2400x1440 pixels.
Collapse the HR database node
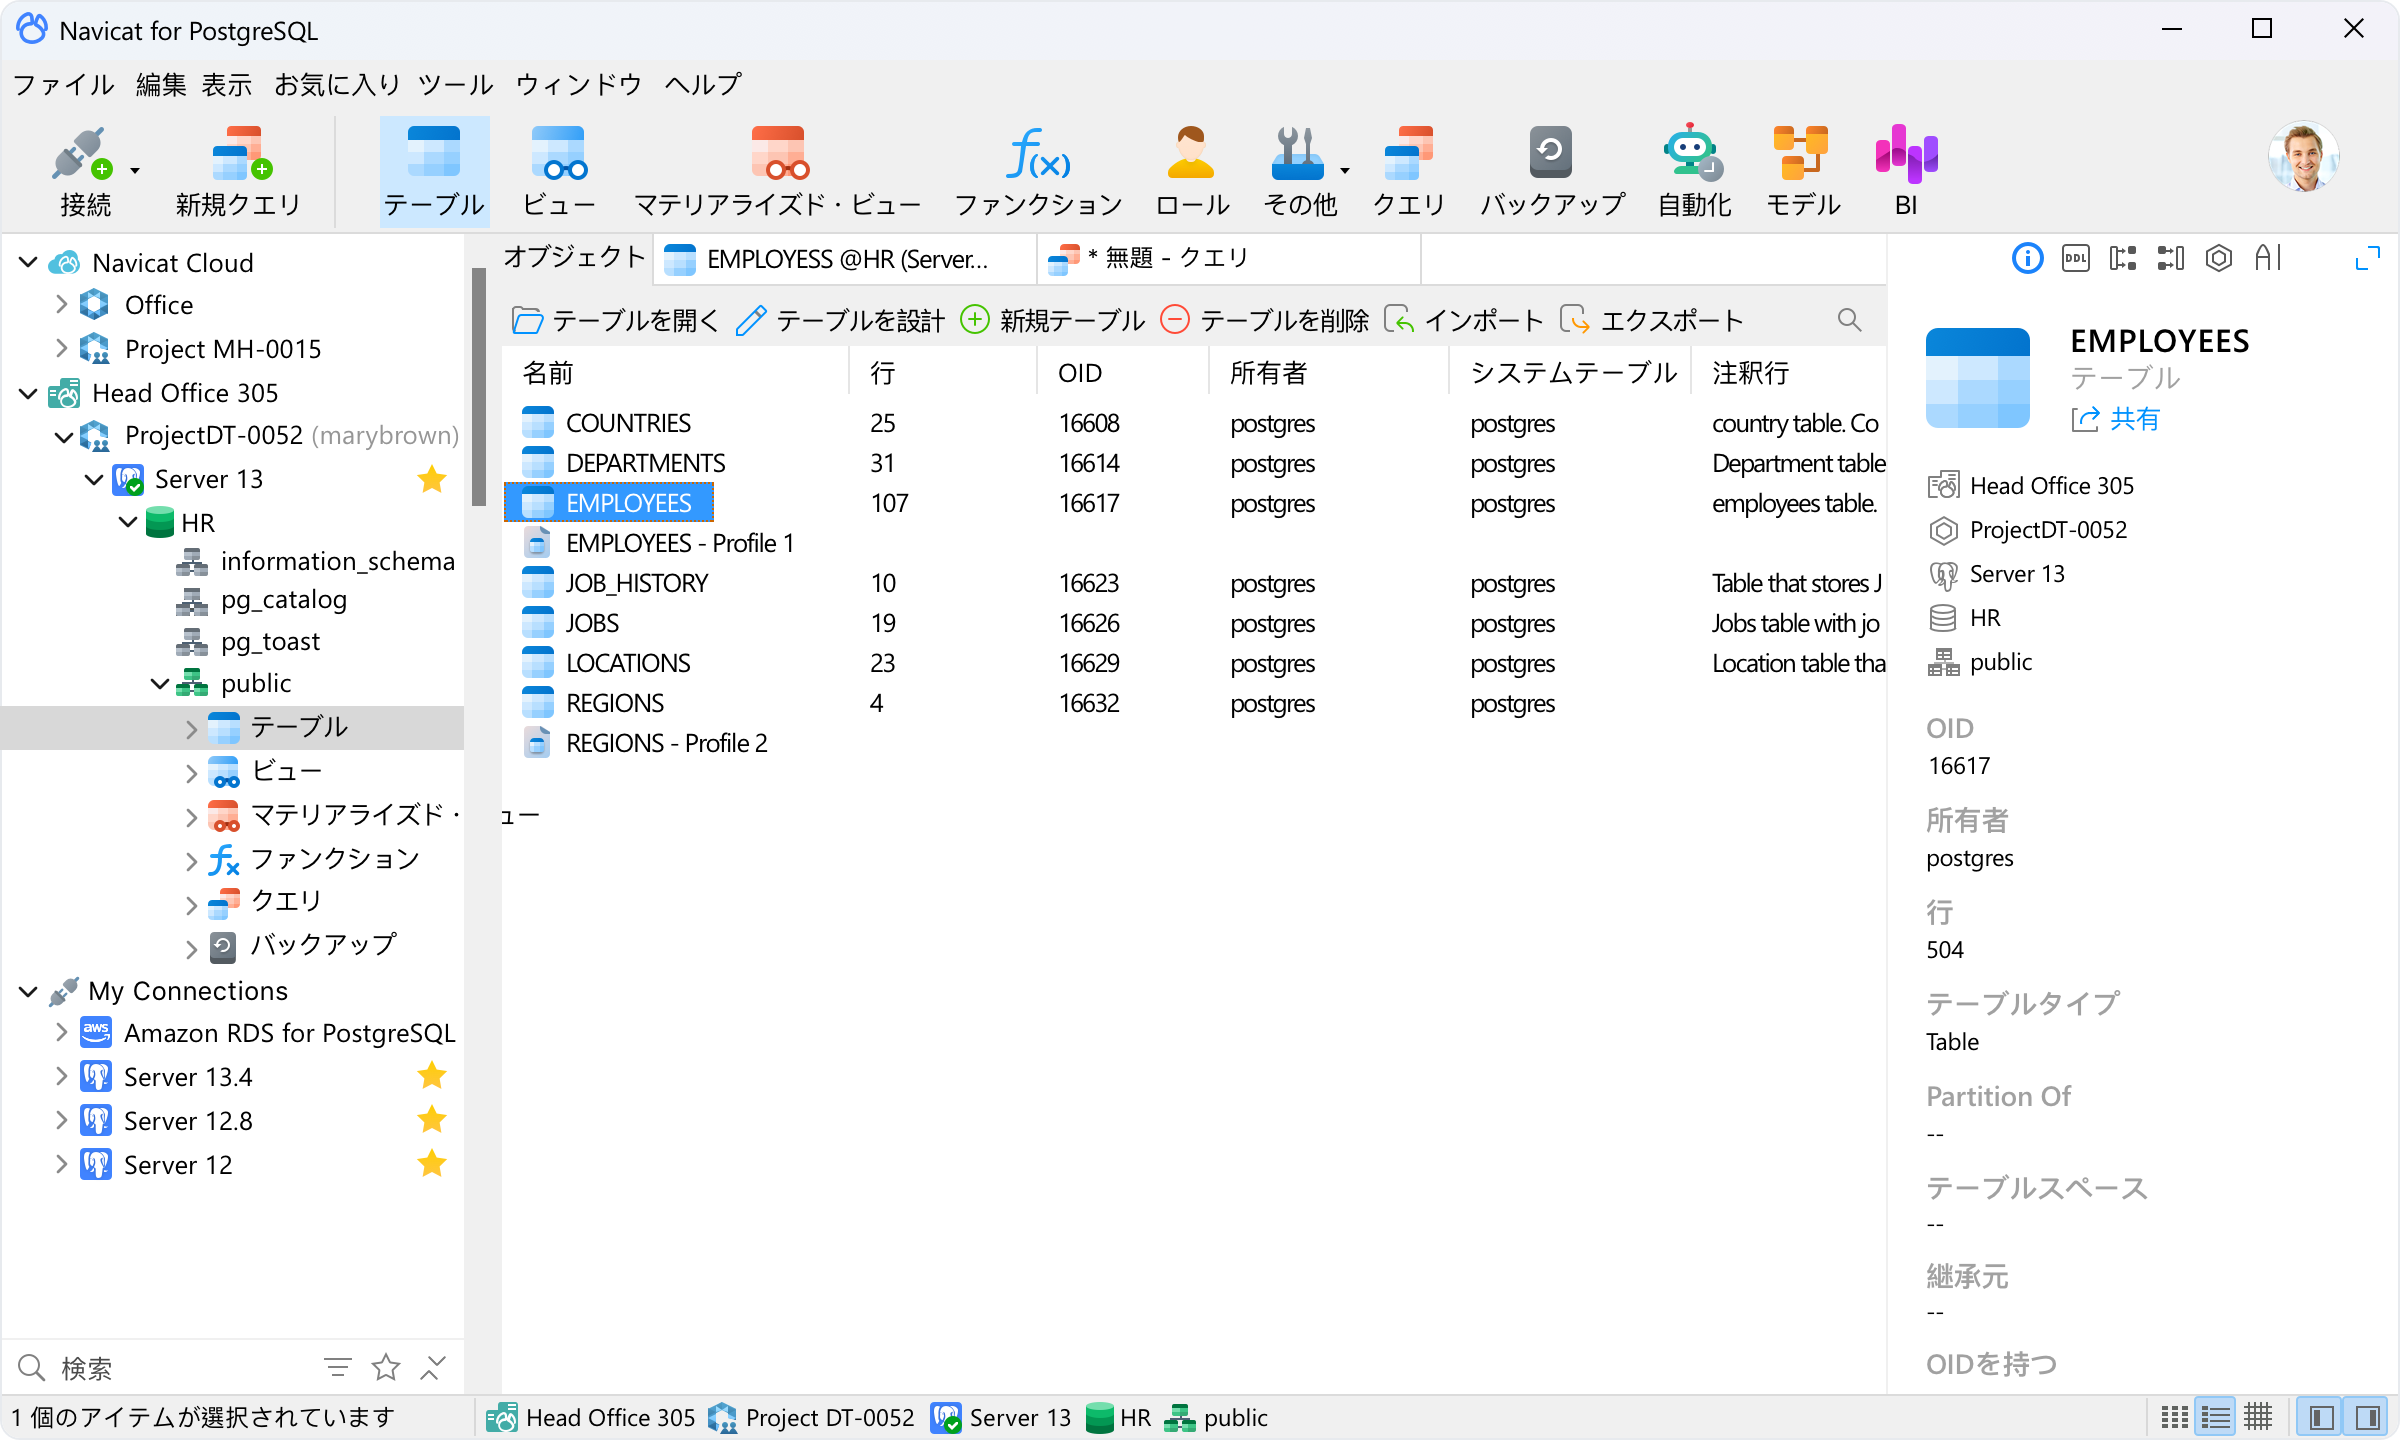click(128, 522)
